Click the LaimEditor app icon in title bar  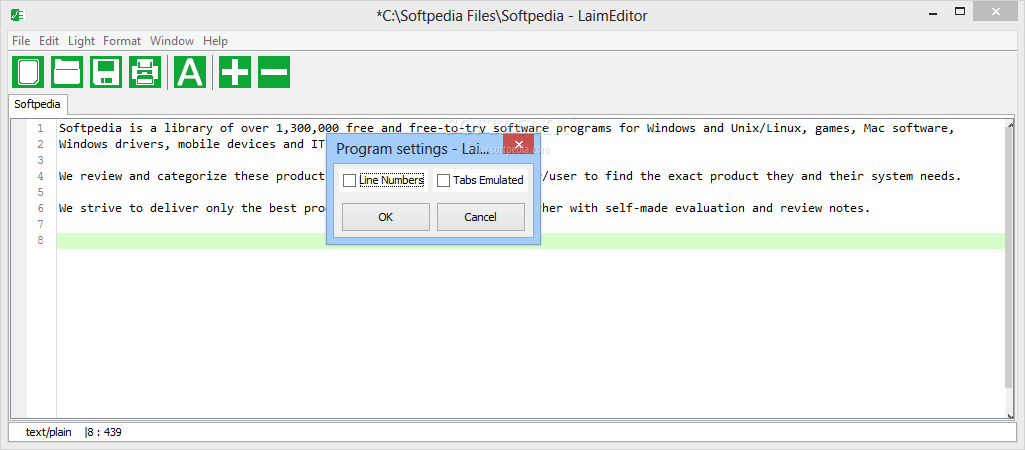pyautogui.click(x=18, y=15)
